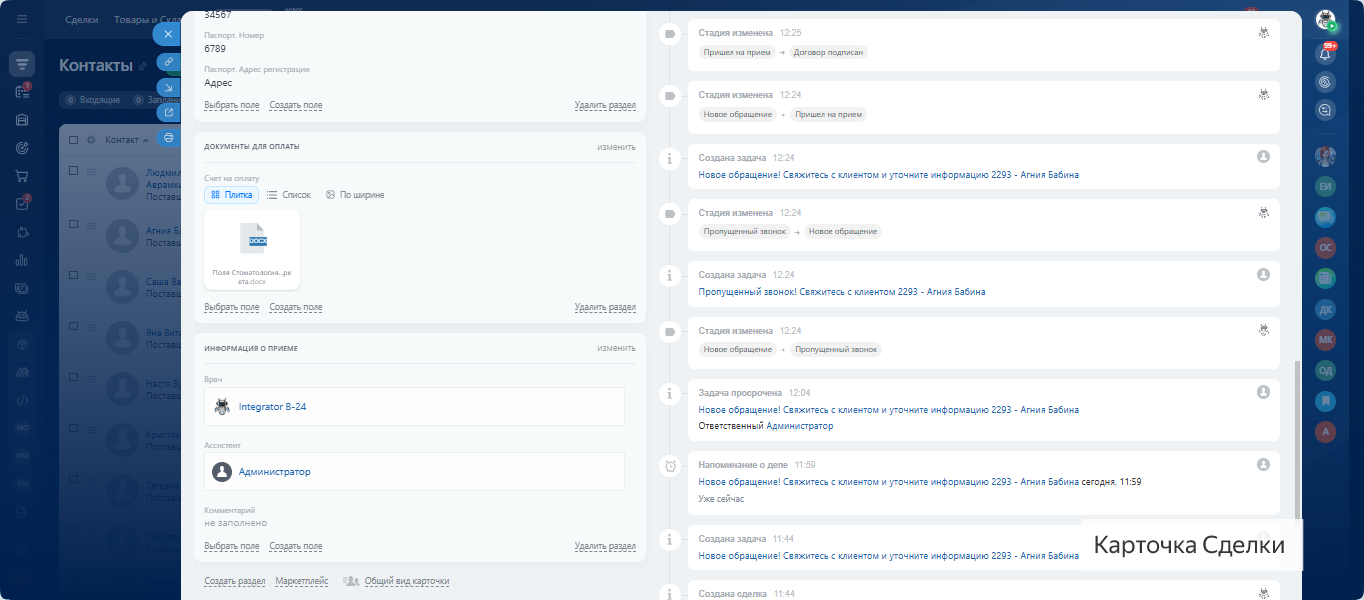The width and height of the screenshot is (1364, 600).
Task: Copy the card link with chain icon
Action: 168,62
